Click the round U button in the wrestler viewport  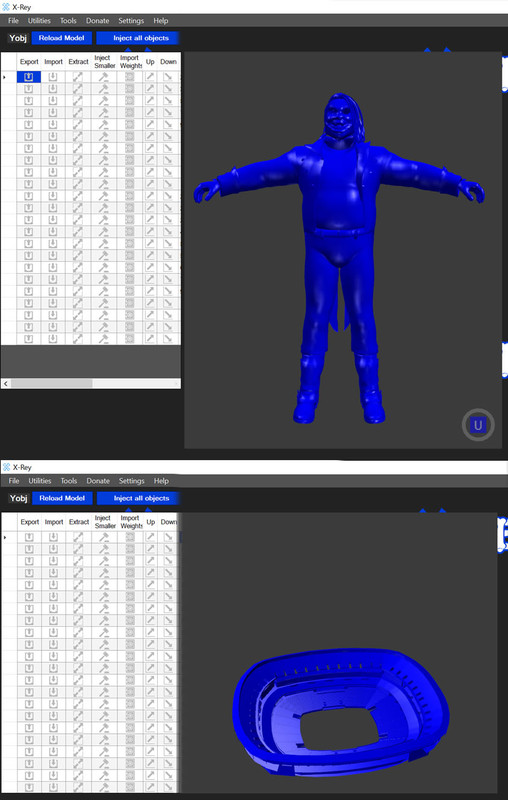[478, 424]
